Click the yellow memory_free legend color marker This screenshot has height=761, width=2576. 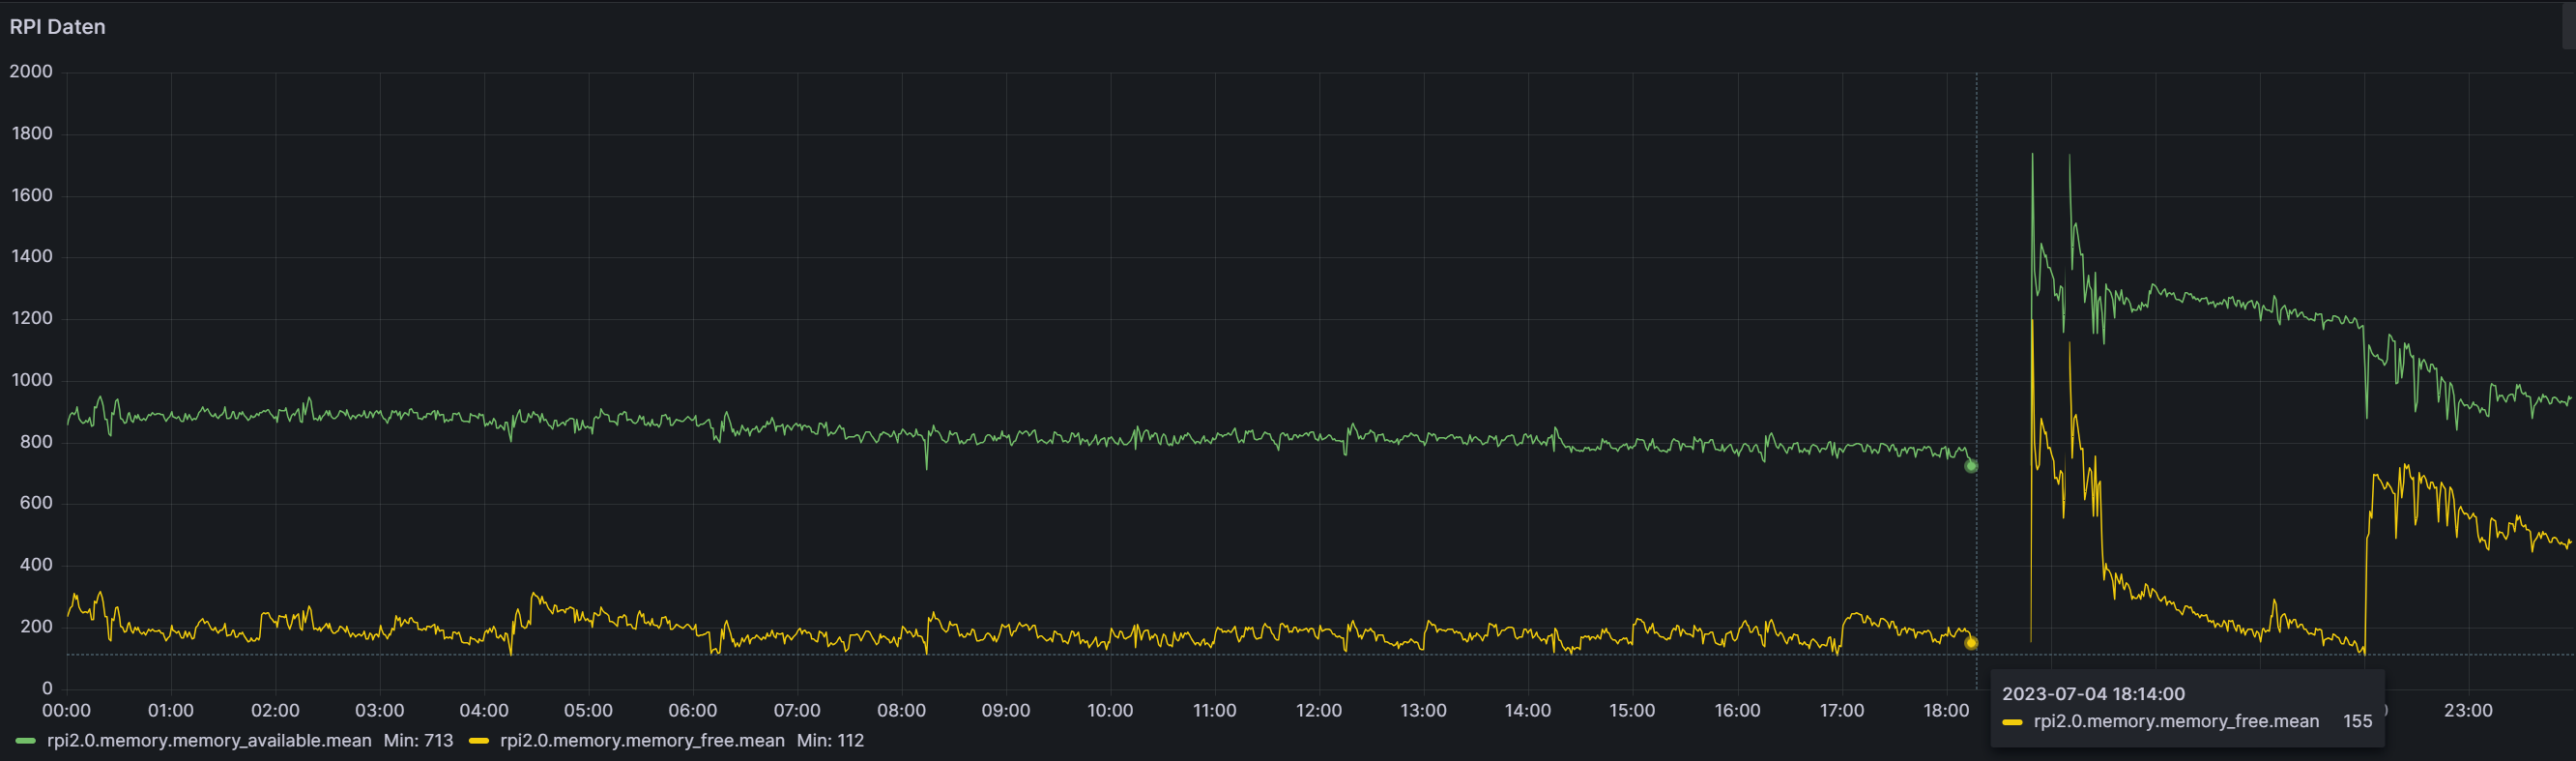click(479, 741)
